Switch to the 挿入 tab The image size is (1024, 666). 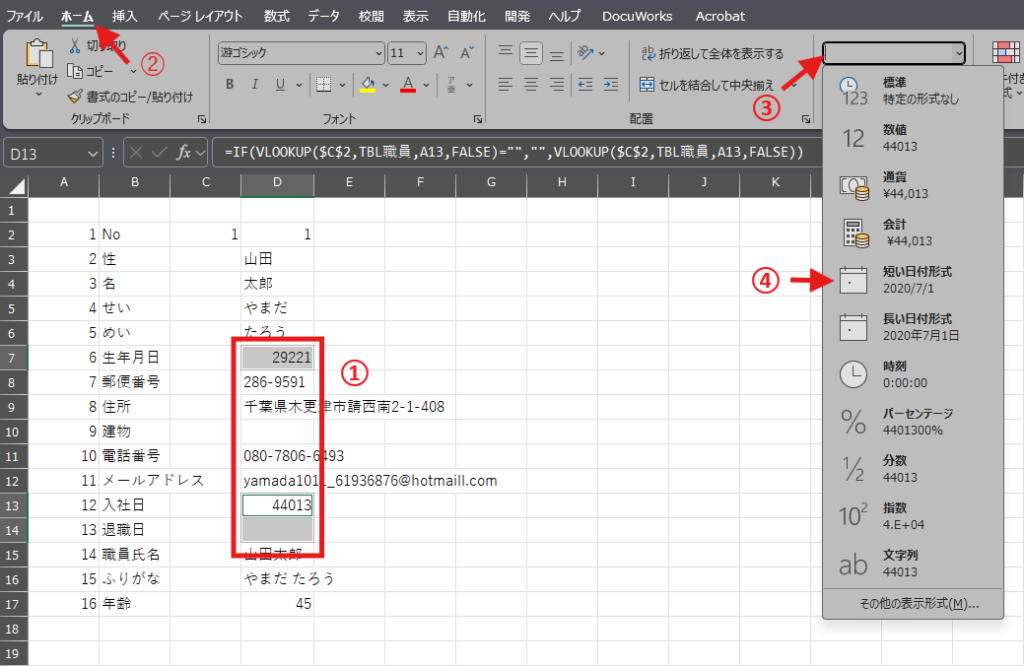point(125,16)
